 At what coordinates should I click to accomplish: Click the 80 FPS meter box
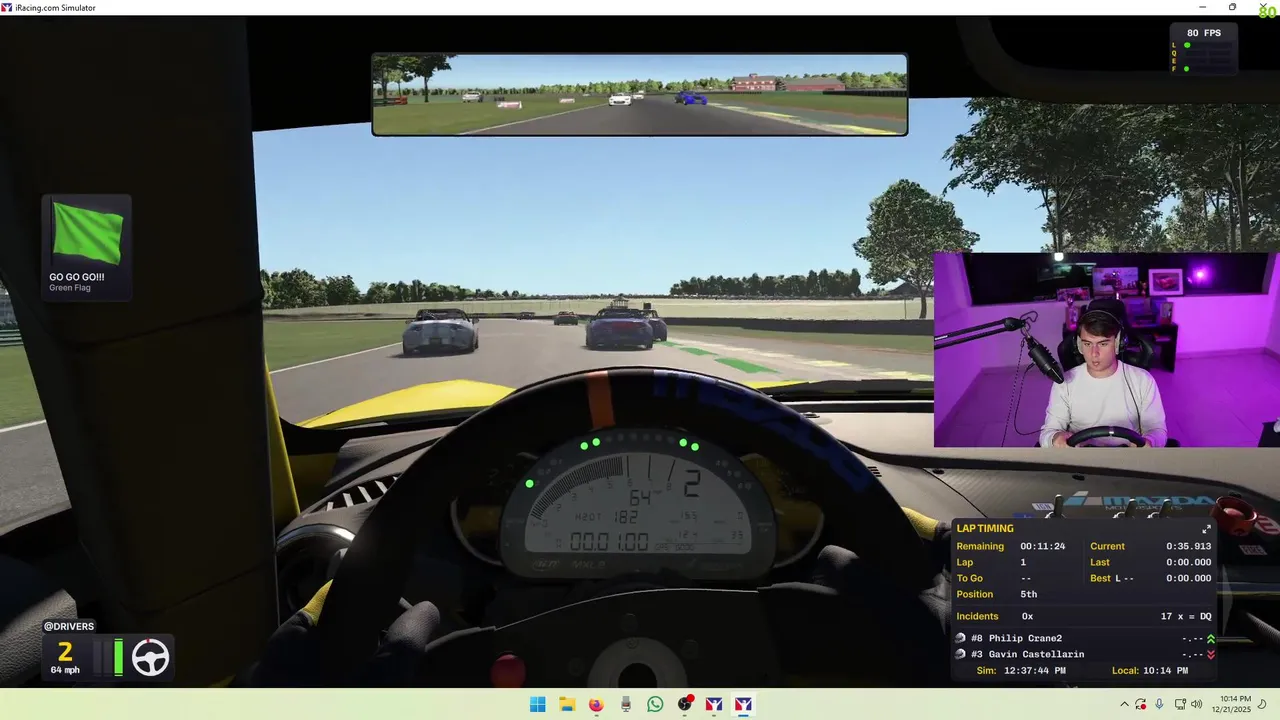(x=1203, y=48)
